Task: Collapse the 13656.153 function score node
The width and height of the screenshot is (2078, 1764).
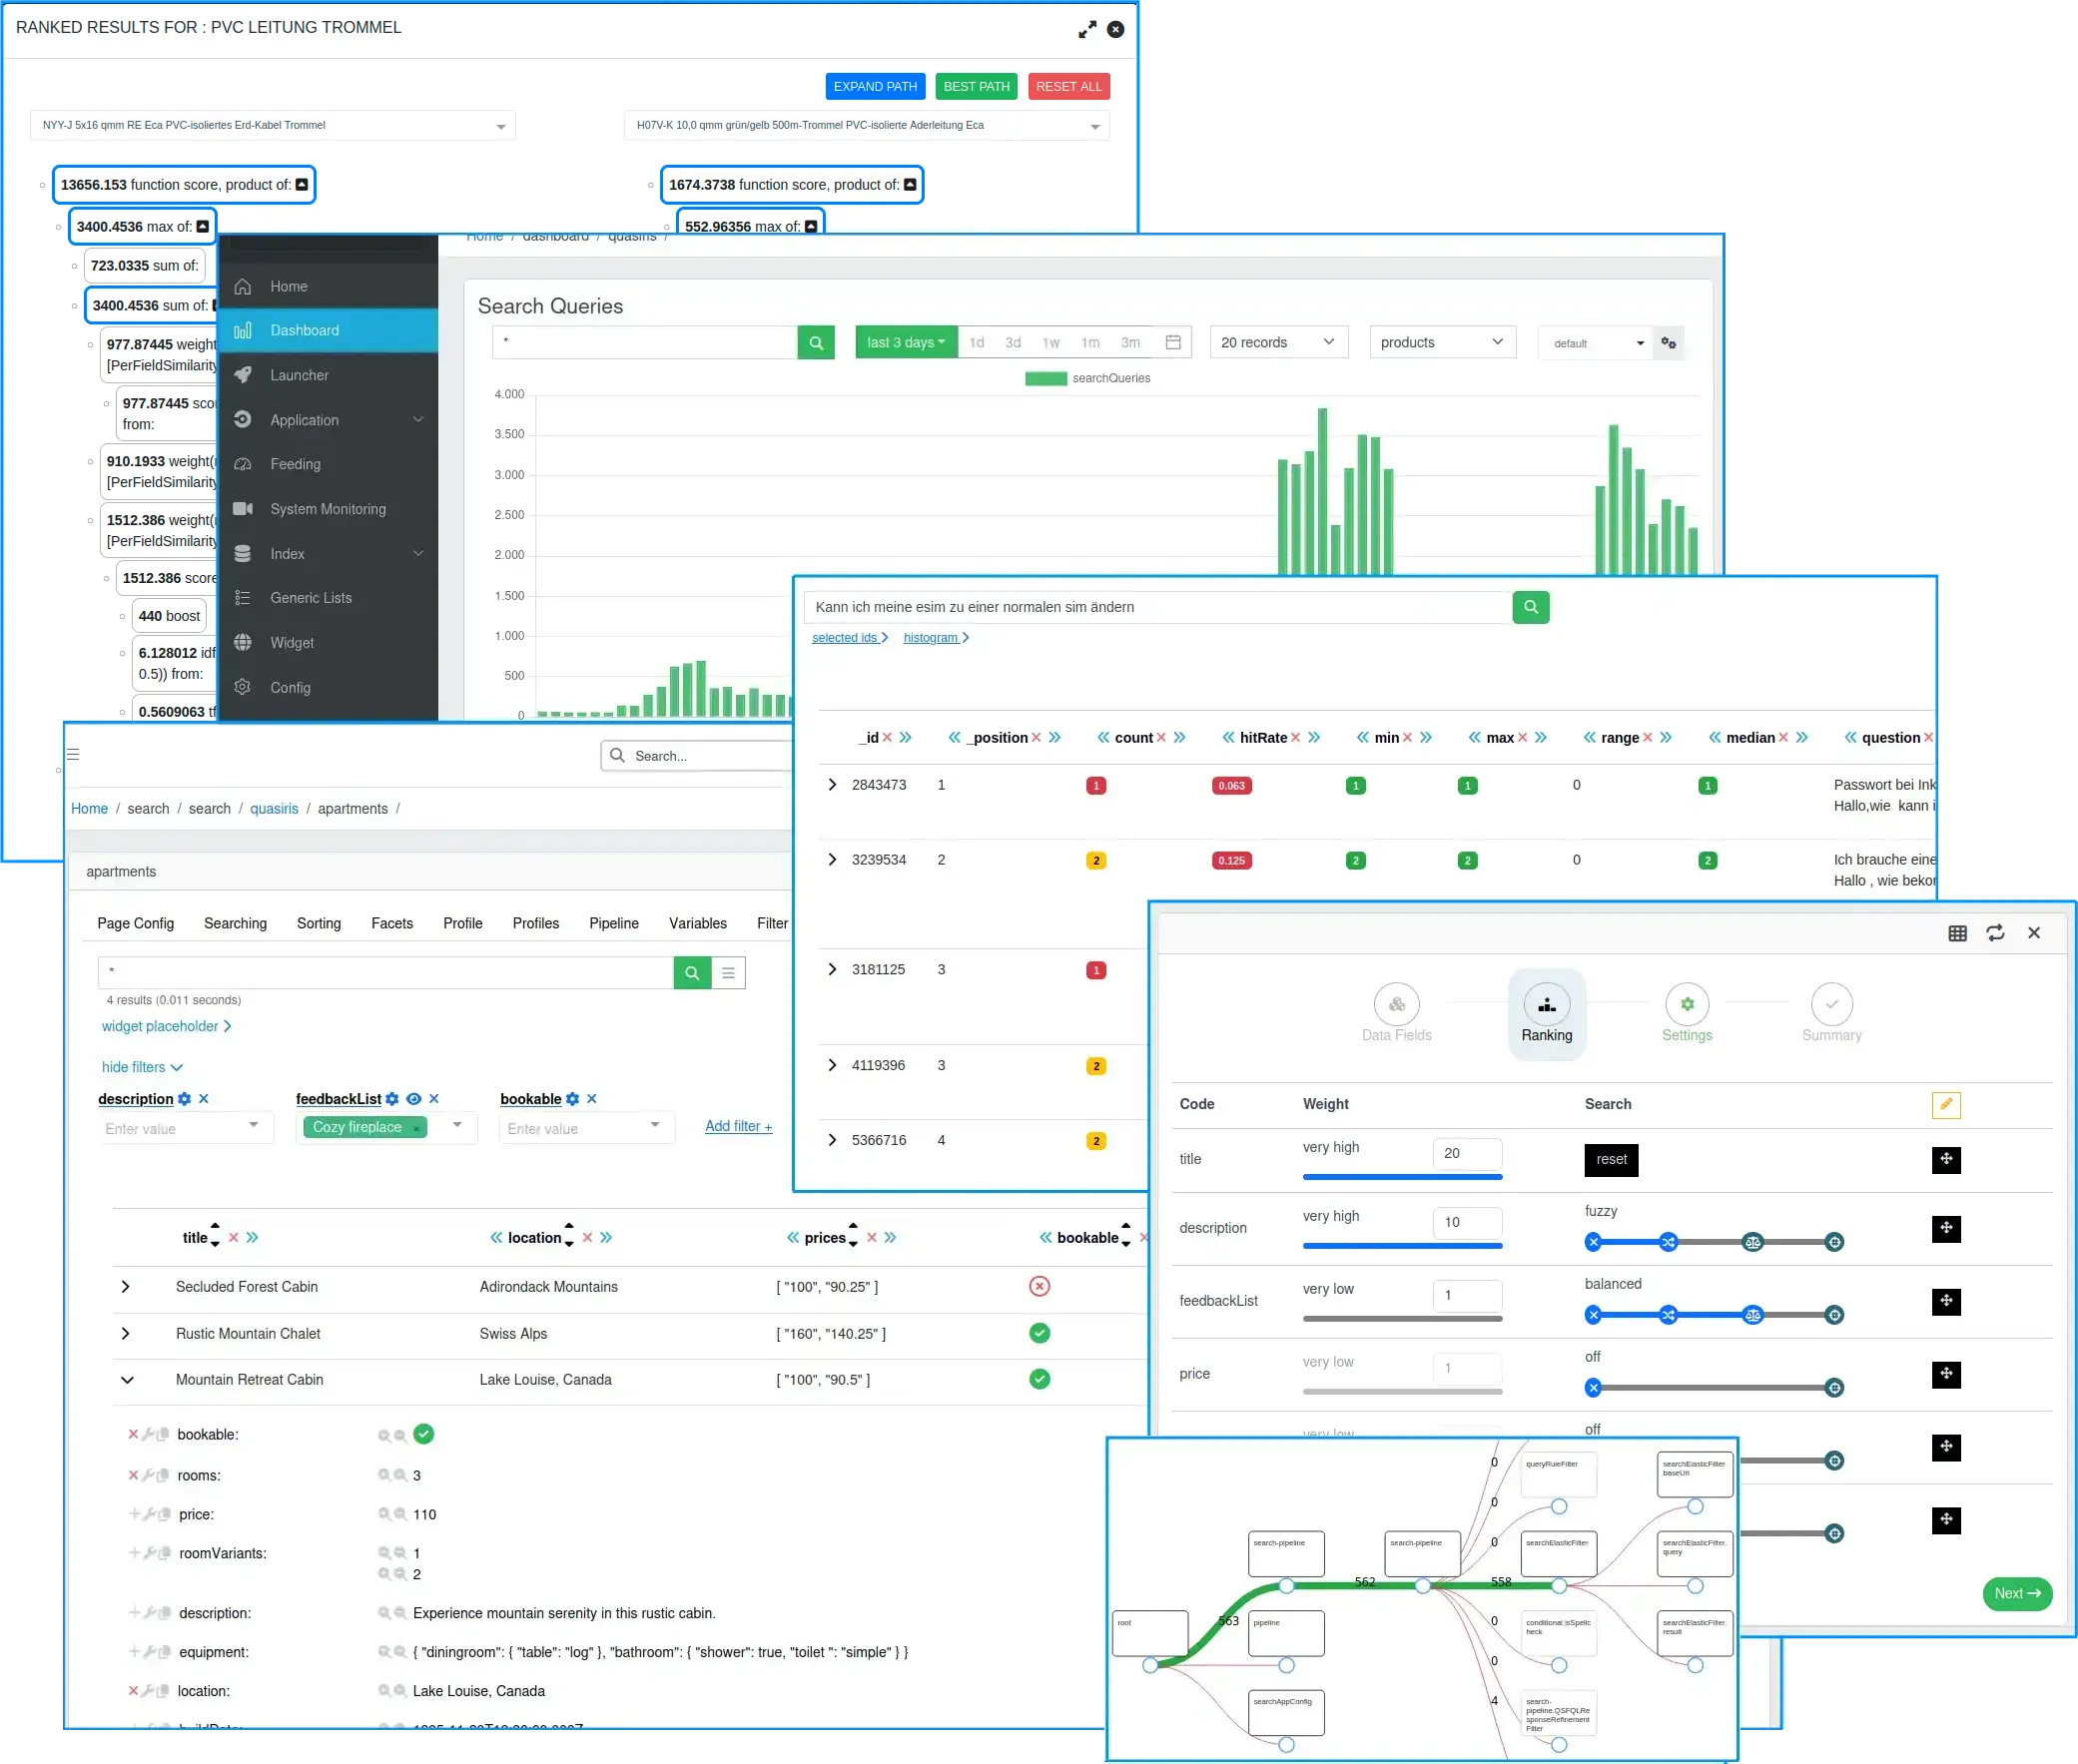Action: 302,185
